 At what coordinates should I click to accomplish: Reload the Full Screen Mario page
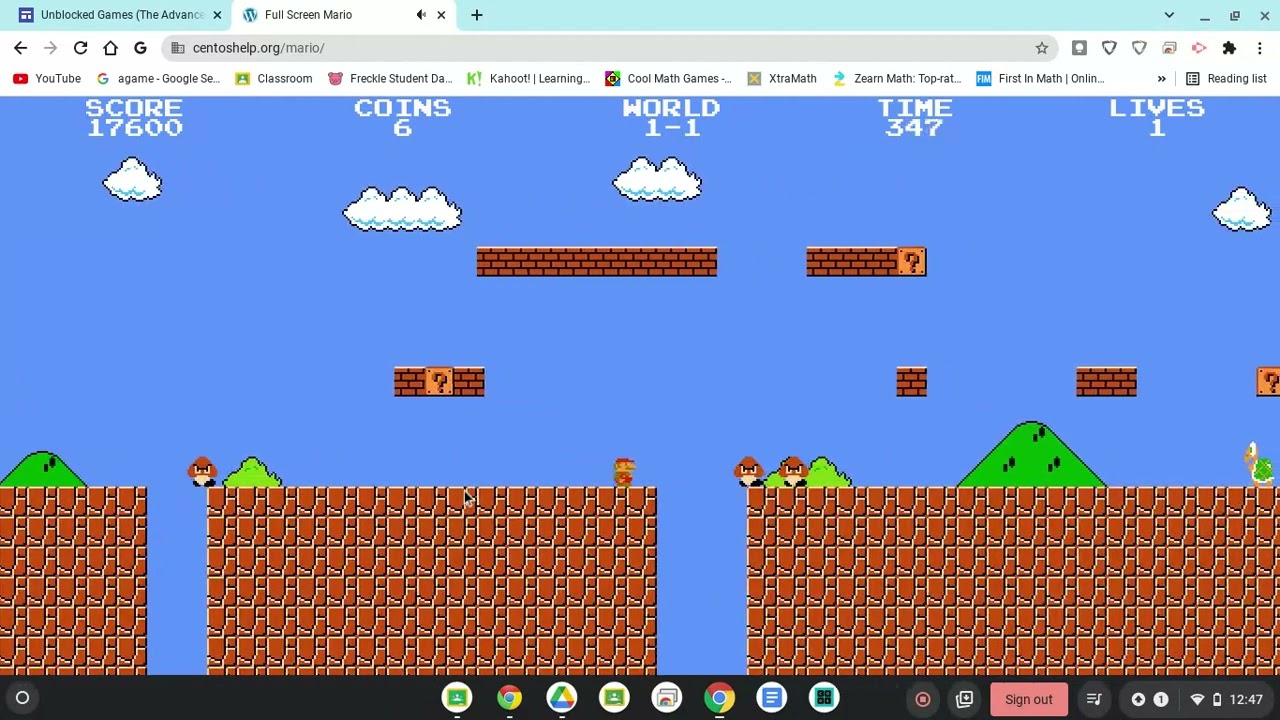click(80, 48)
